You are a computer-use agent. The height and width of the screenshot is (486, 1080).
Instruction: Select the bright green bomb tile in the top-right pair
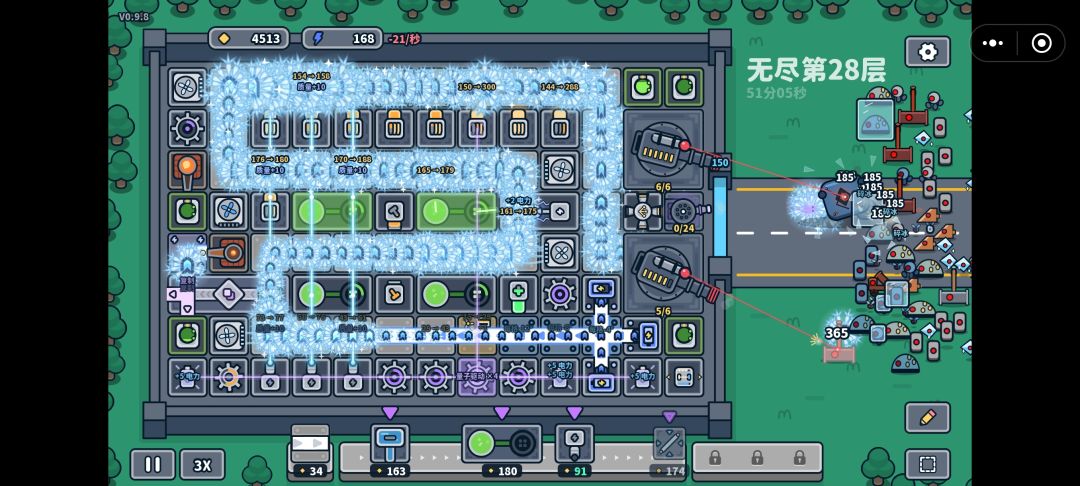tap(643, 87)
